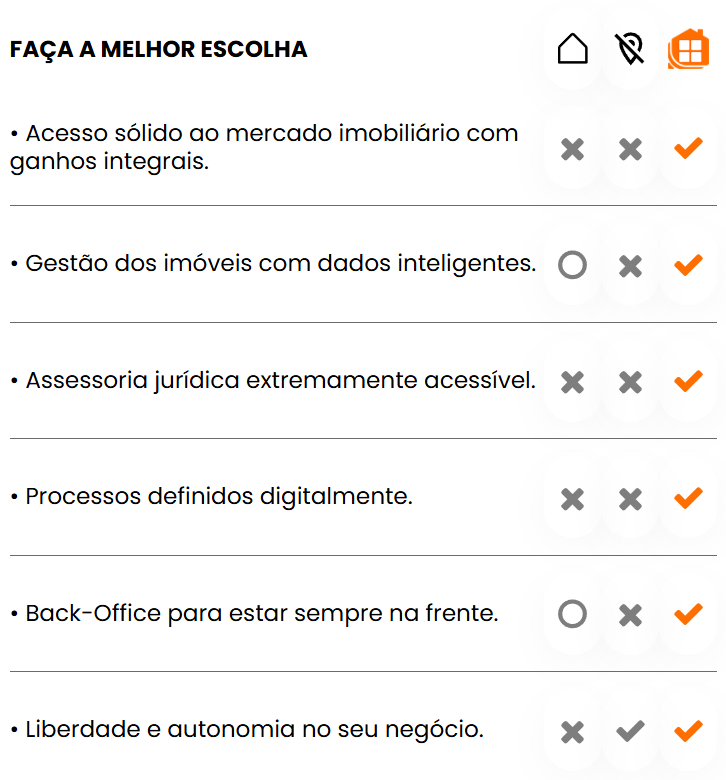
Task: Click gray circle in Gestão dos imóveis row
Action: tap(572, 265)
